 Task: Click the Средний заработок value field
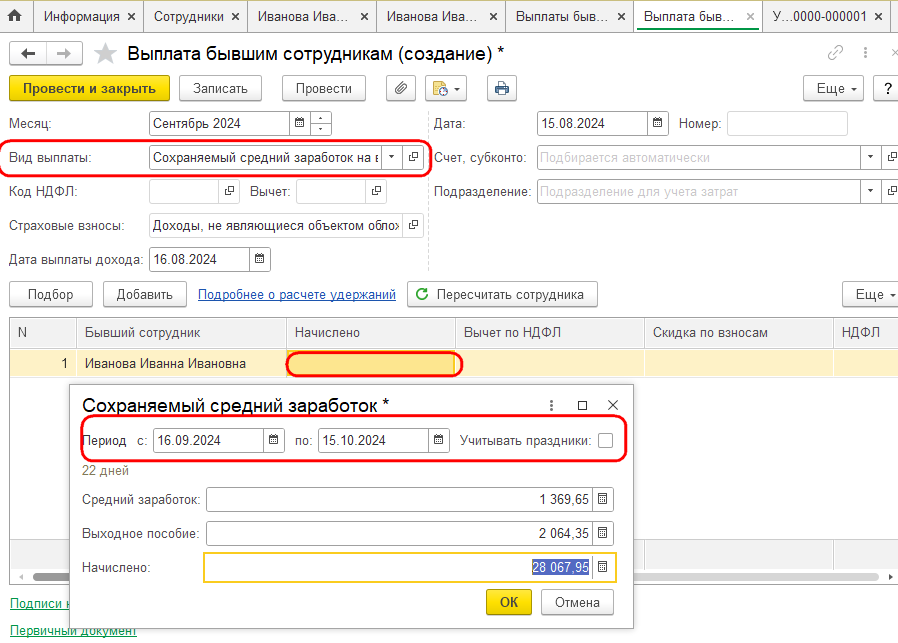coord(399,499)
